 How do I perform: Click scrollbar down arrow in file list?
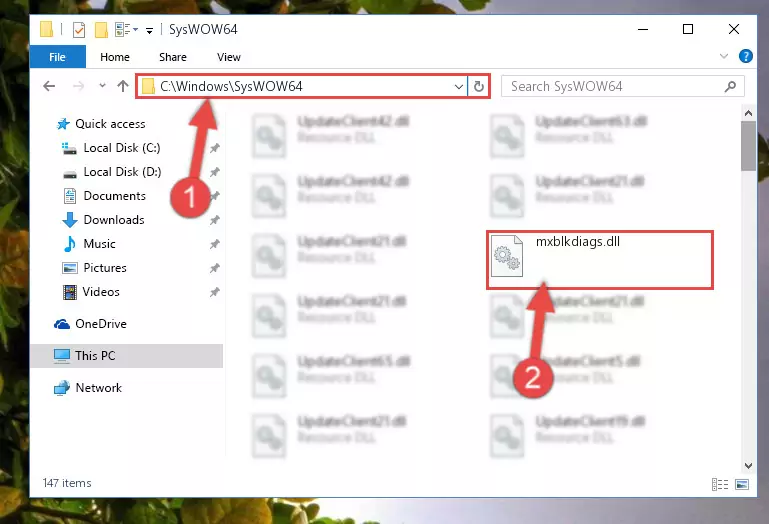pos(748,465)
